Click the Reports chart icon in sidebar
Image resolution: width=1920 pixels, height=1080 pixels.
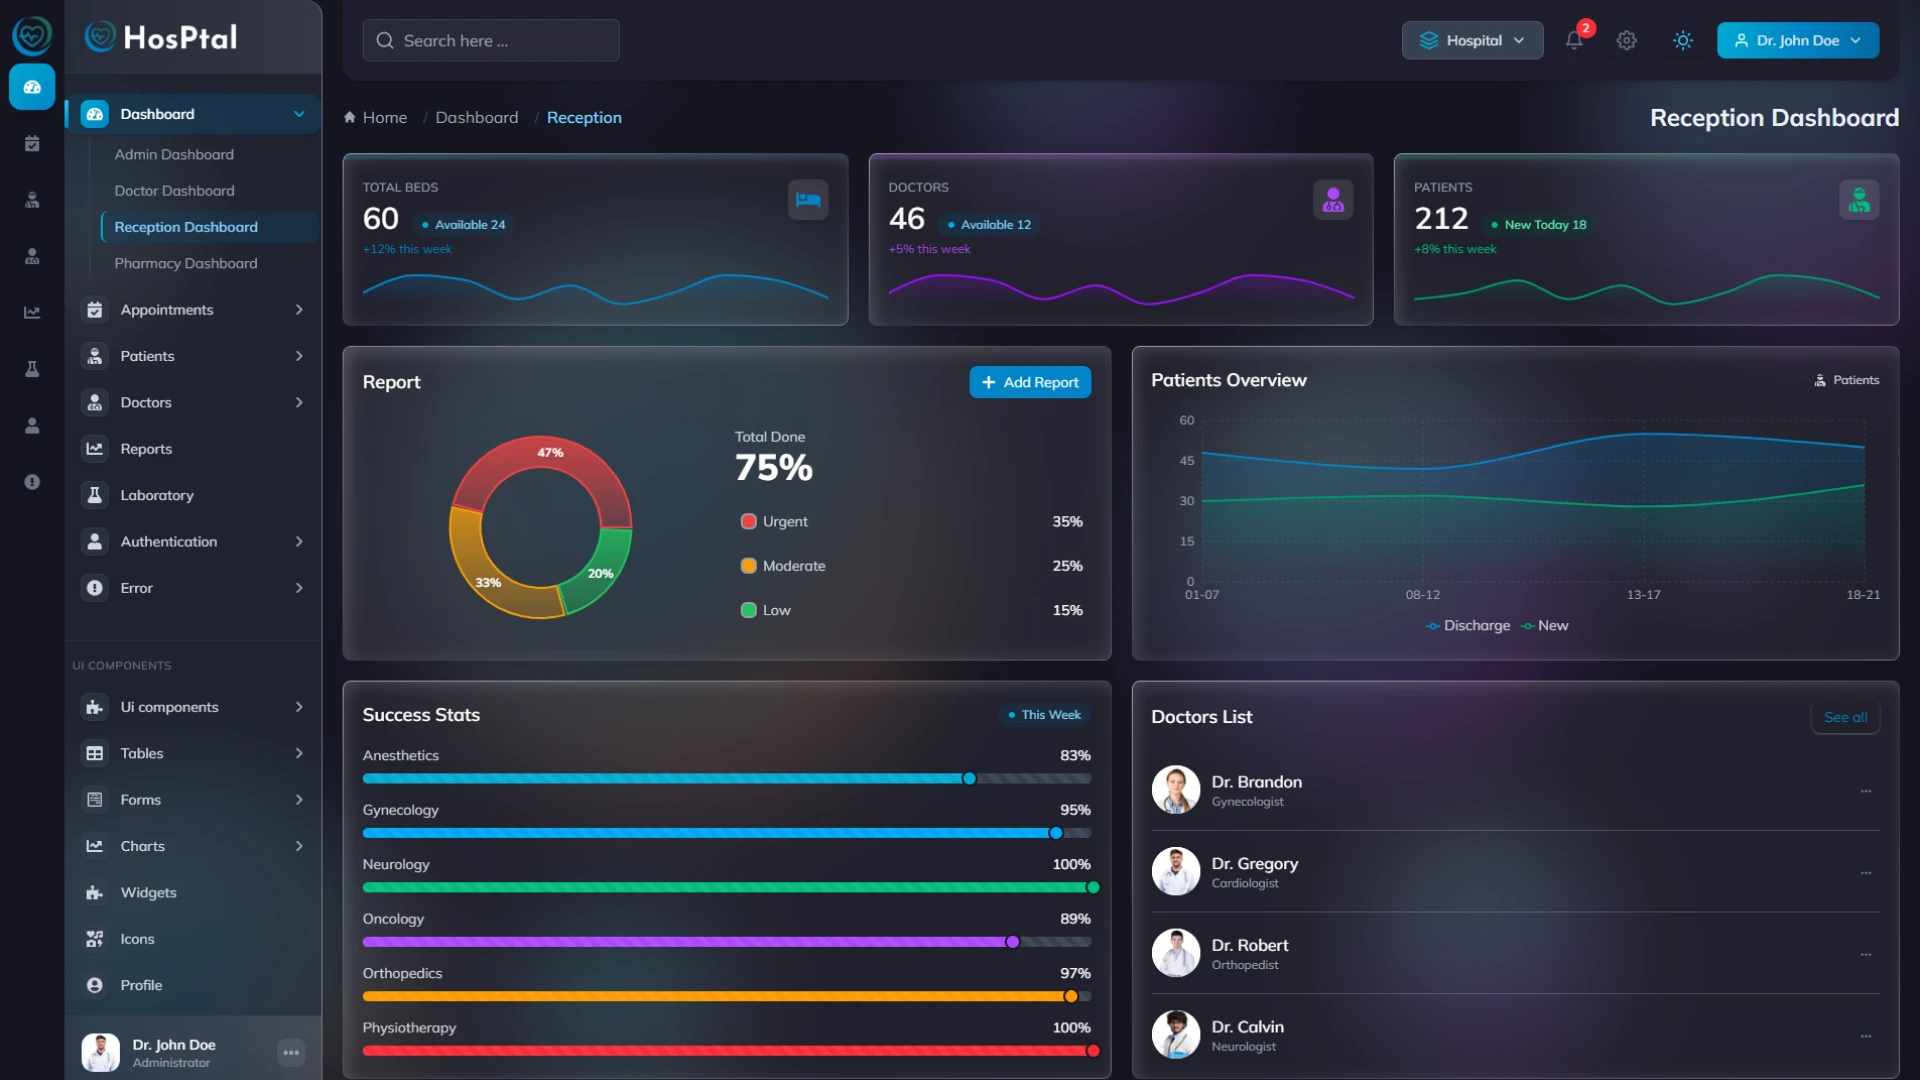click(x=95, y=449)
